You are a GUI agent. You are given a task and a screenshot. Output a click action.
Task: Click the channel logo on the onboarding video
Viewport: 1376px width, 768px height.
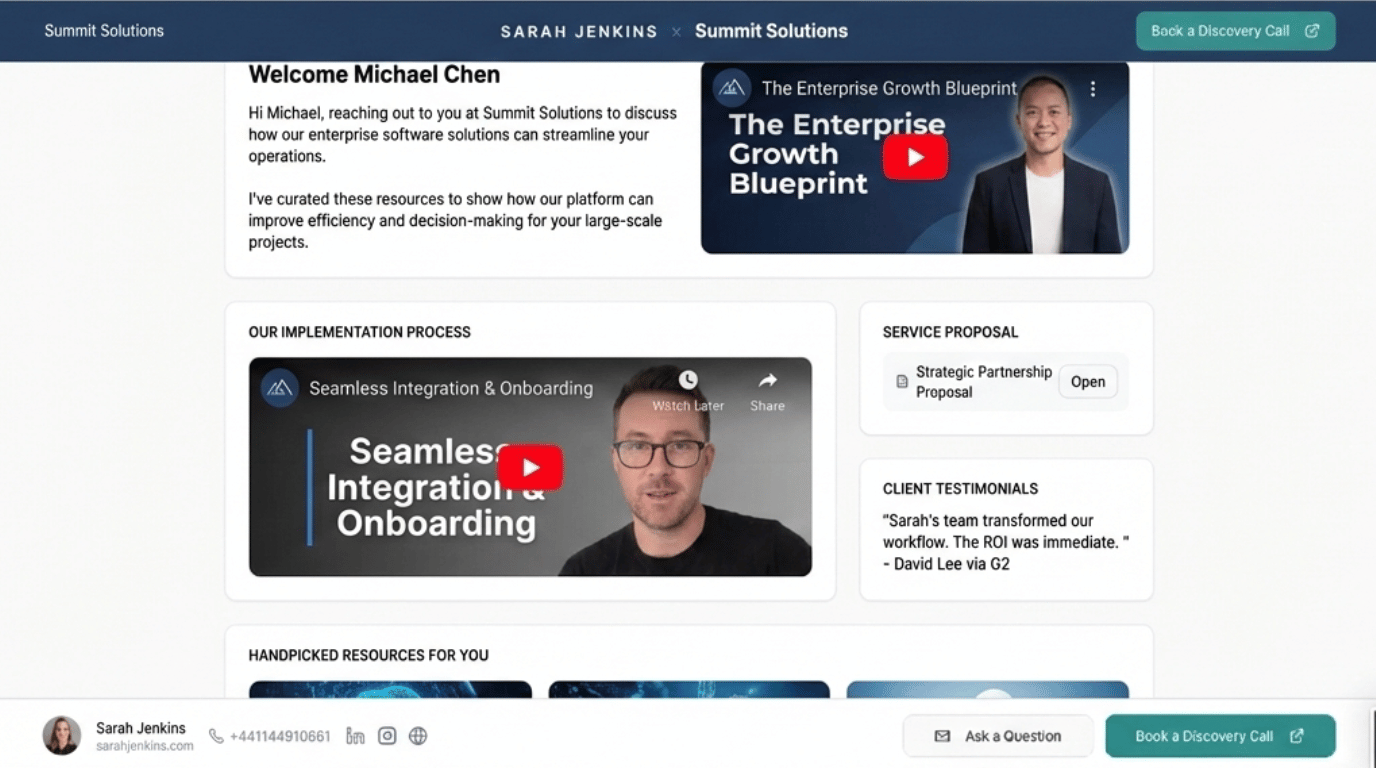[280, 388]
